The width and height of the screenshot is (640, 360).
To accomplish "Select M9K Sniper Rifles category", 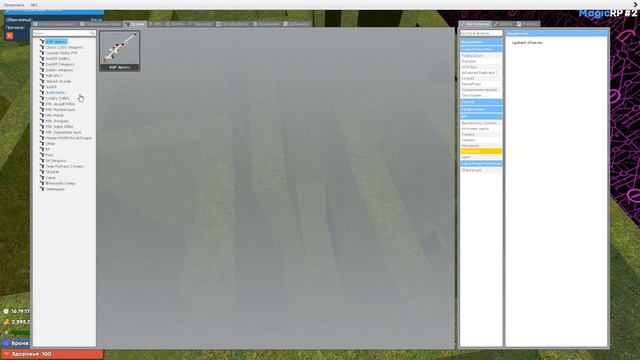I will (59, 127).
